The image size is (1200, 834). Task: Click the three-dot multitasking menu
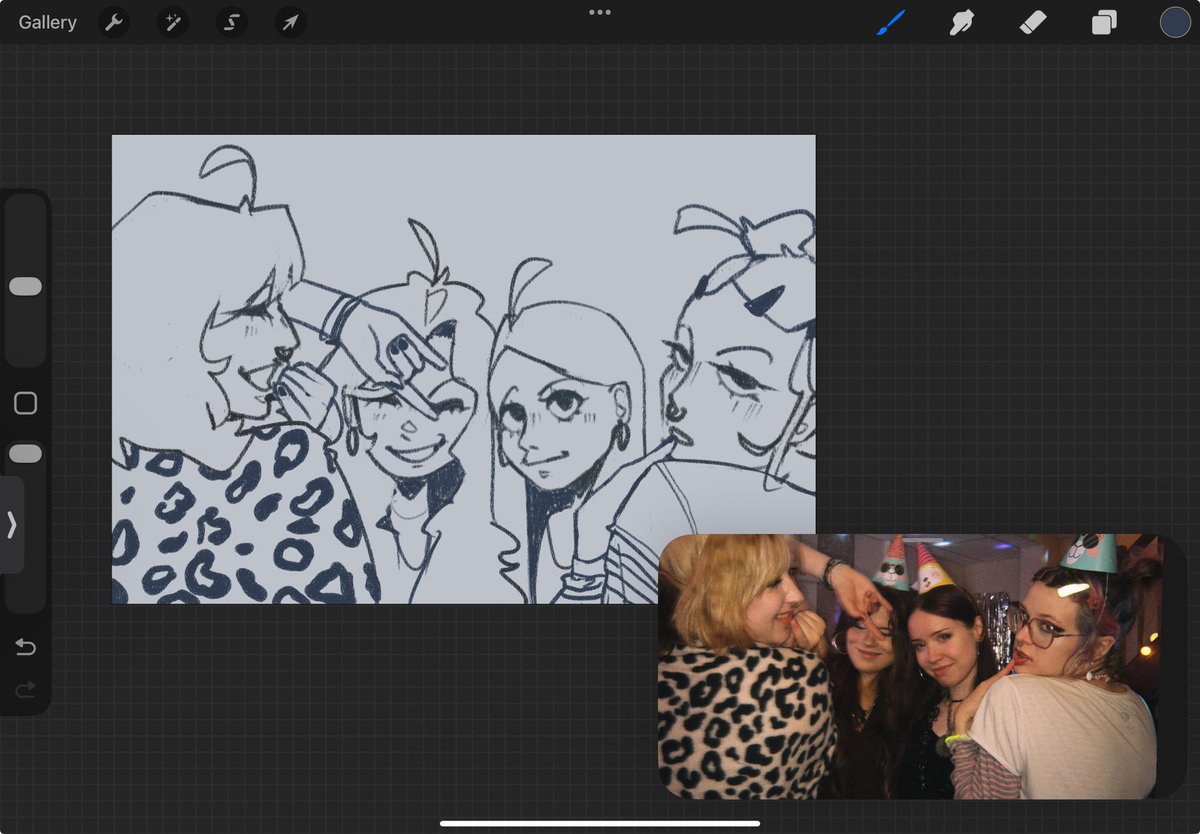[x=600, y=12]
